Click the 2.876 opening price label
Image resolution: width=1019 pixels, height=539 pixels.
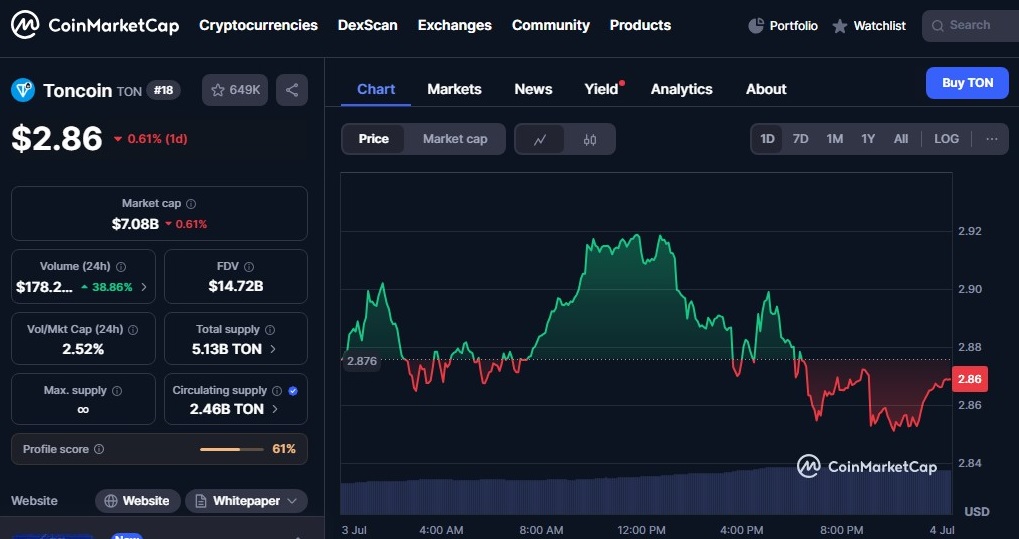[x=361, y=361]
